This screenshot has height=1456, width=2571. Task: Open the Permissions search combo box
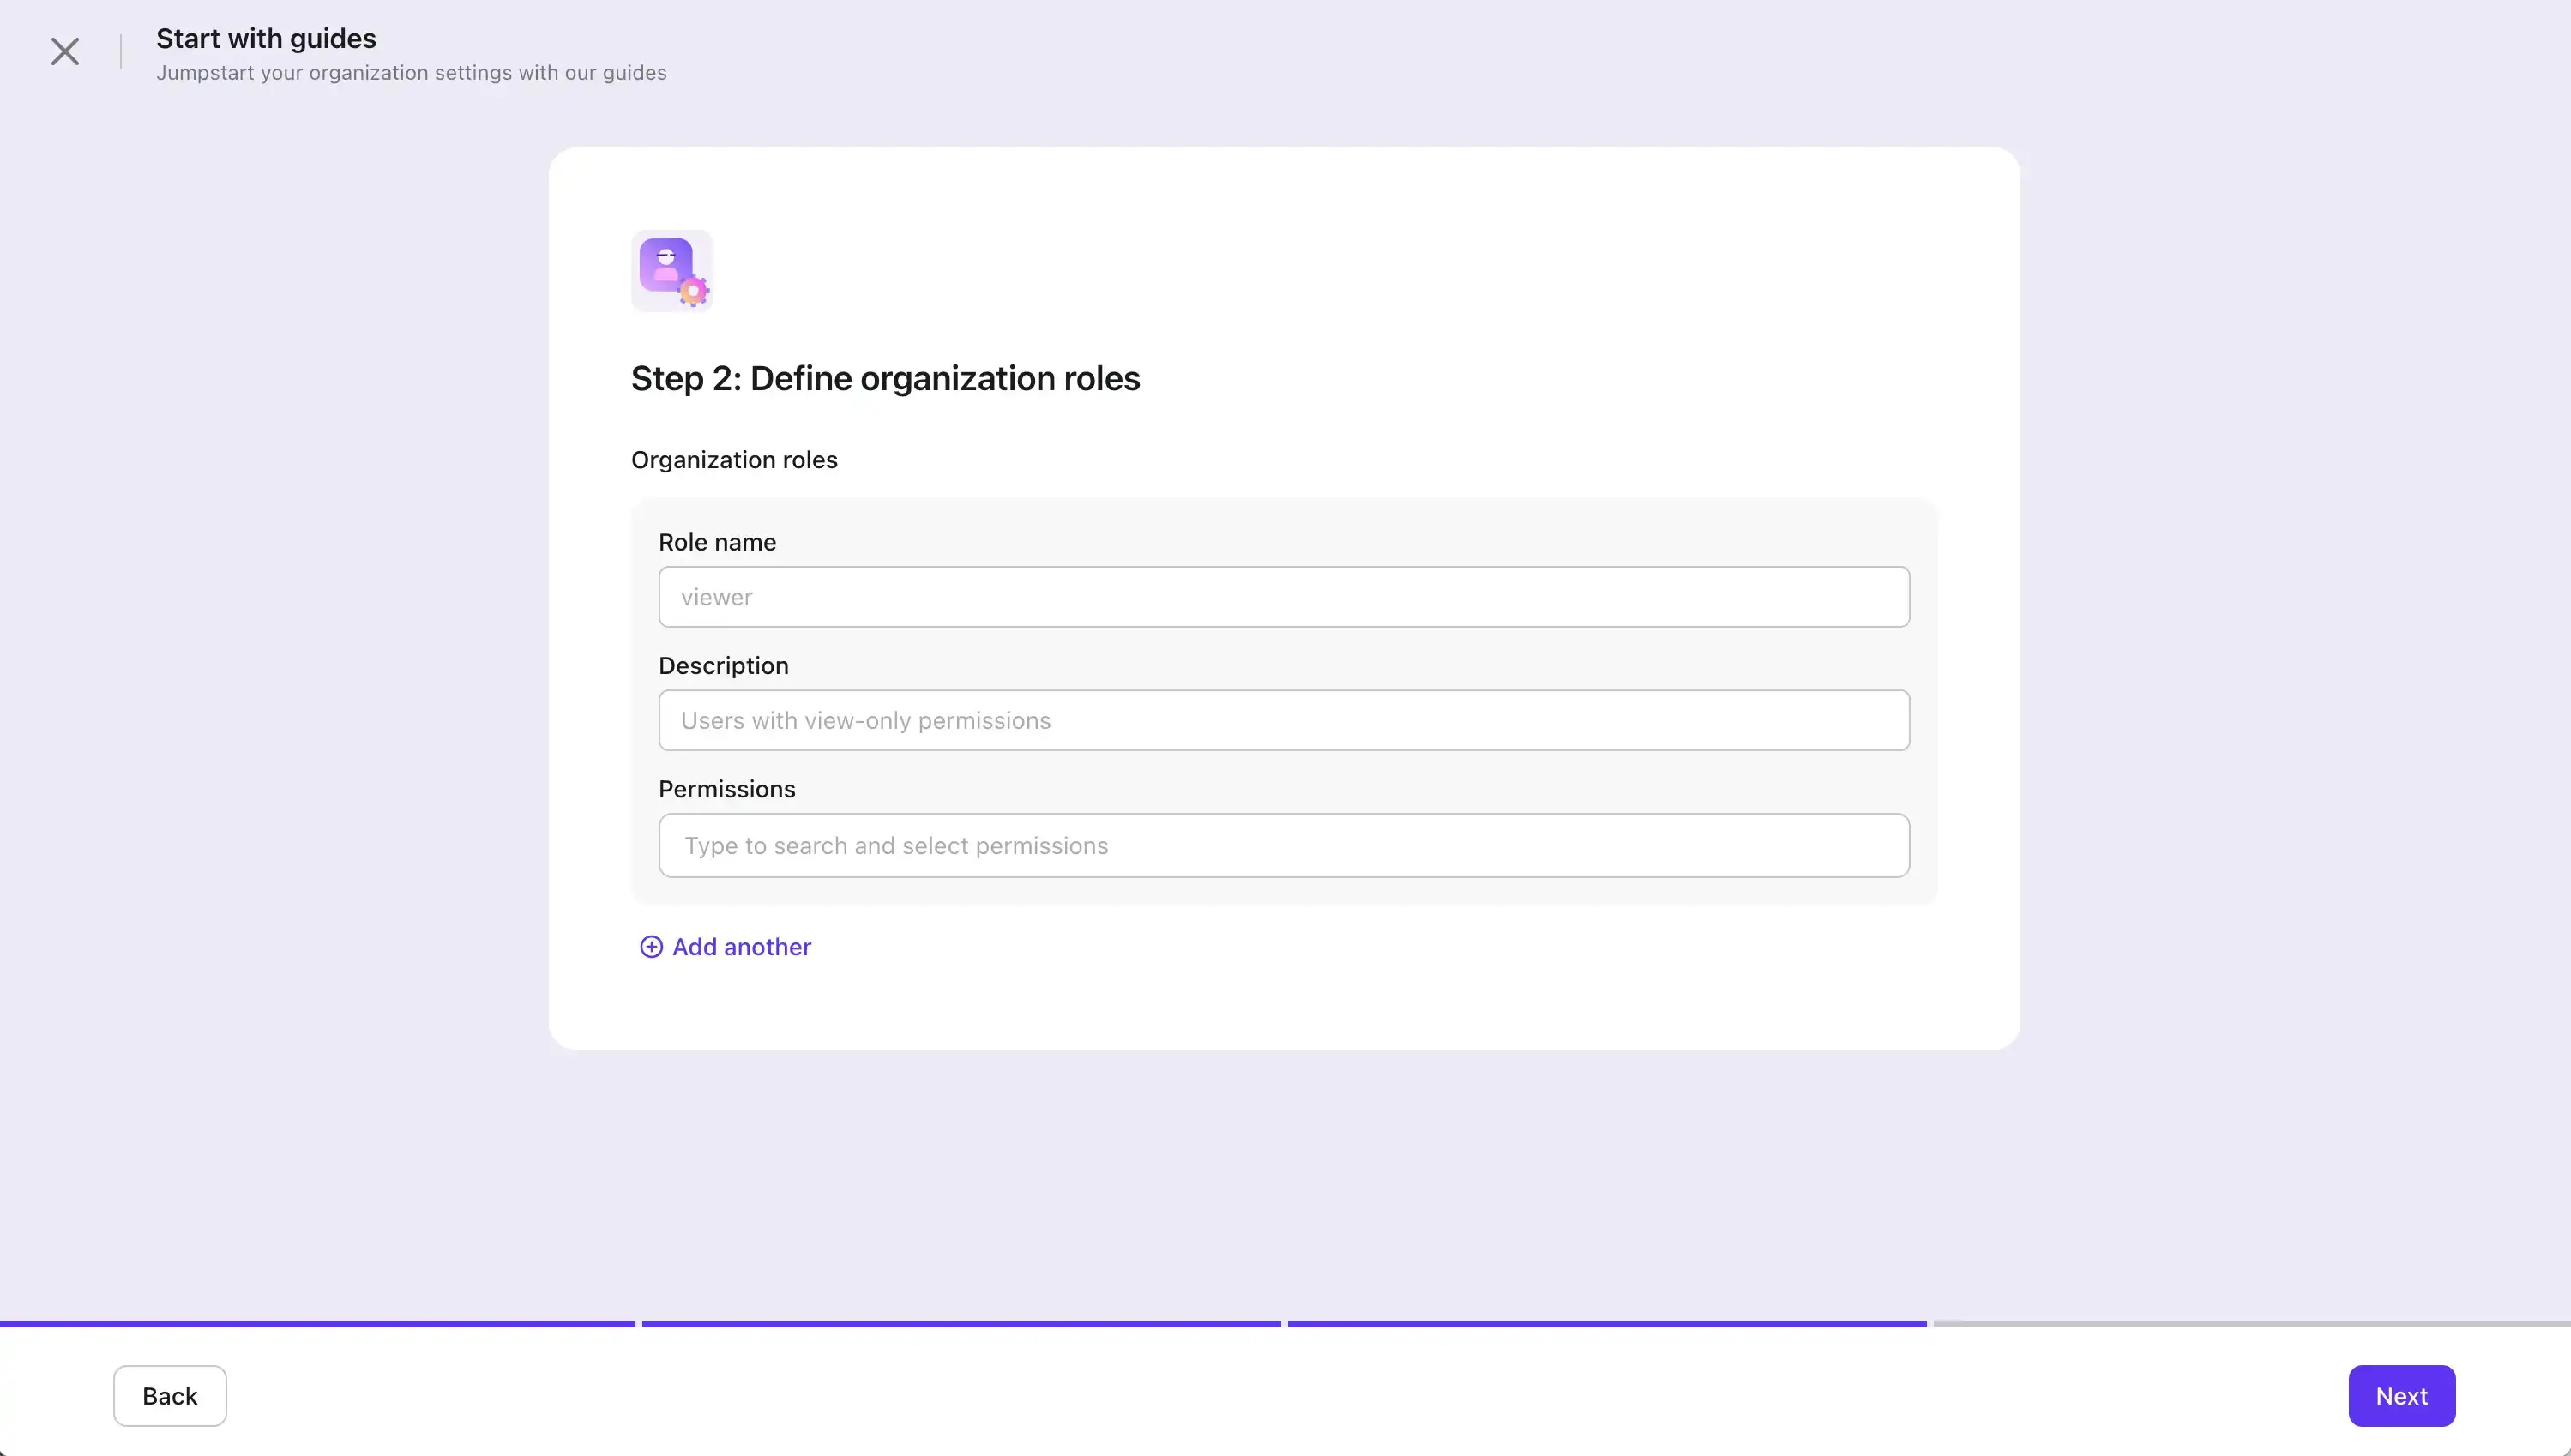1283,845
